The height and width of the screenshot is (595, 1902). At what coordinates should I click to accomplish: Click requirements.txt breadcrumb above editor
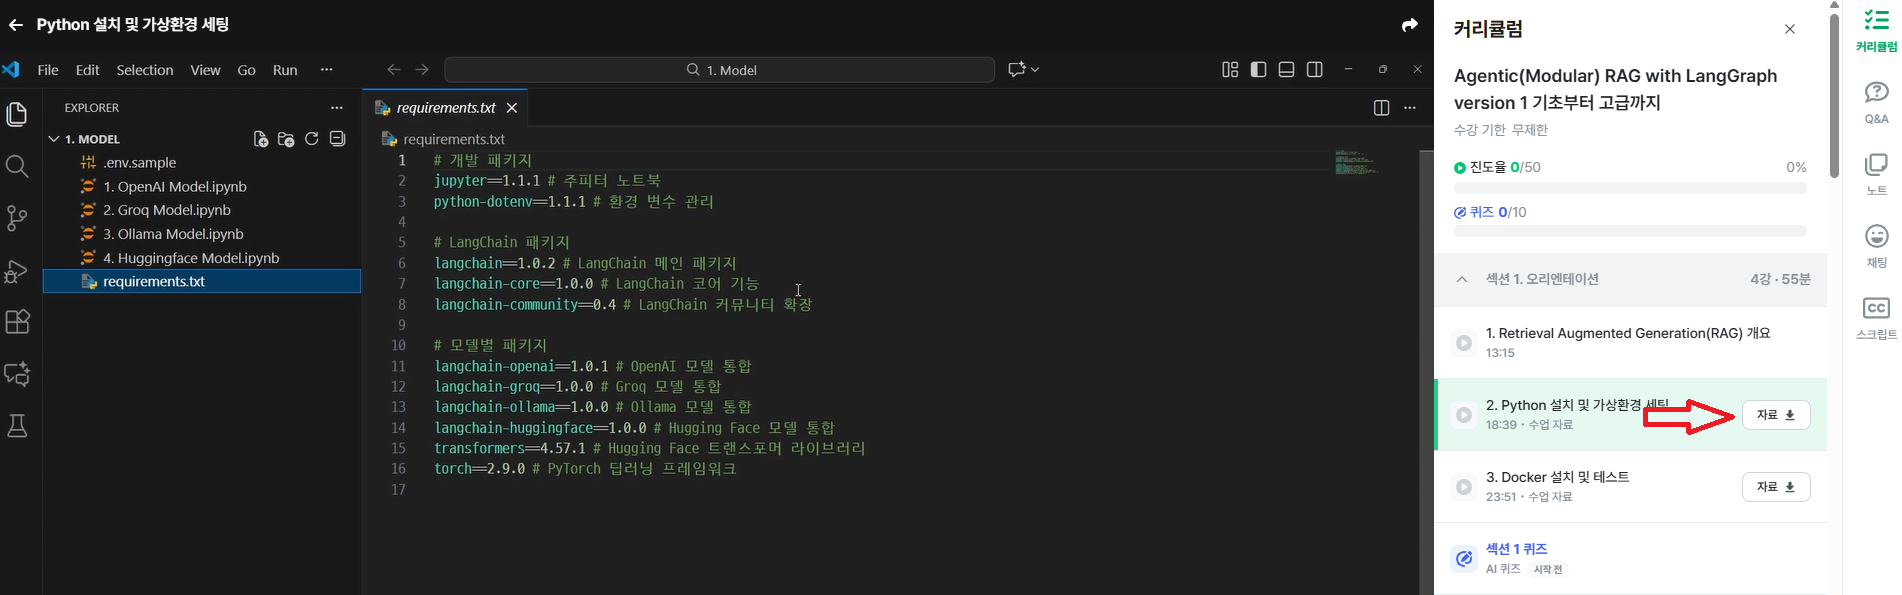(x=453, y=139)
